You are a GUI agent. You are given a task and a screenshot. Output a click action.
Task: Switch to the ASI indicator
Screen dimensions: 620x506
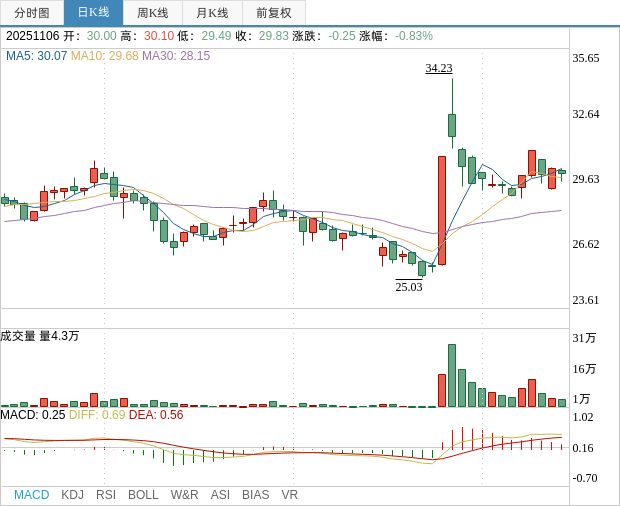(220, 495)
